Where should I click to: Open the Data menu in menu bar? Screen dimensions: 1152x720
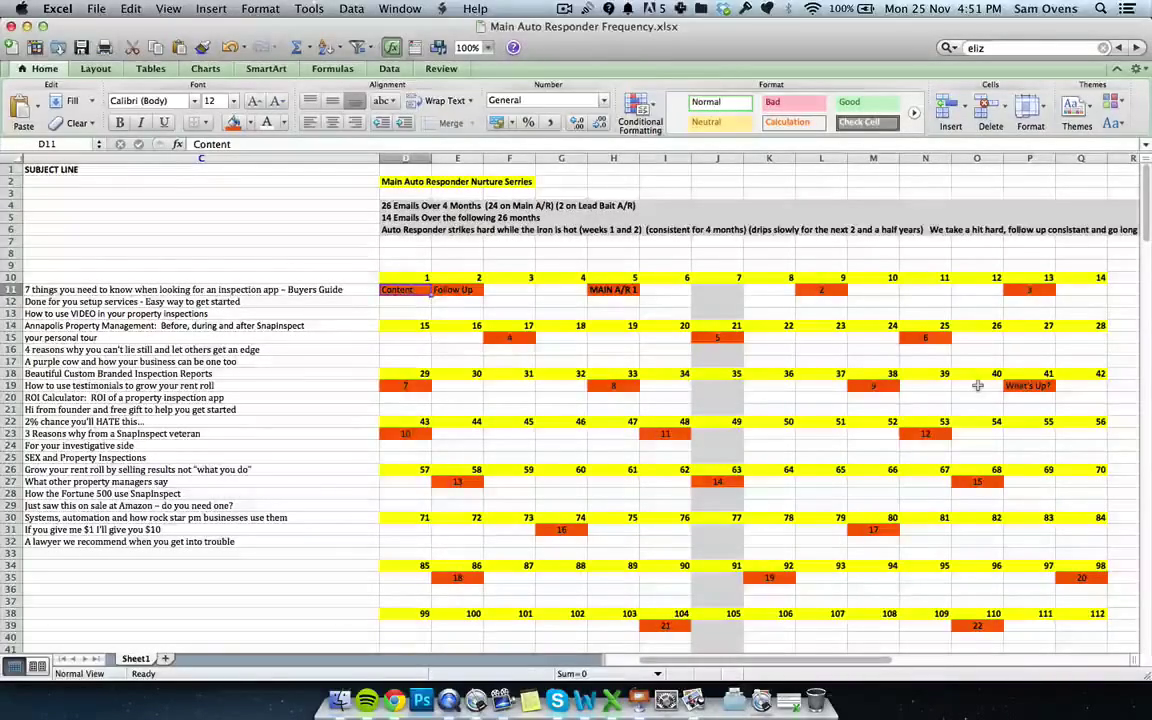pyautogui.click(x=351, y=9)
